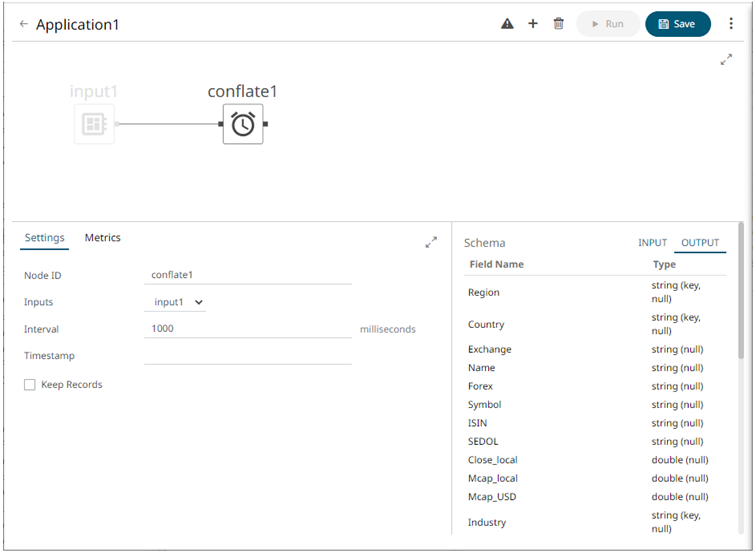Image resolution: width=756 pixels, height=553 pixels.
Task: Select the conflate1 clock node icon
Action: pyautogui.click(x=243, y=125)
